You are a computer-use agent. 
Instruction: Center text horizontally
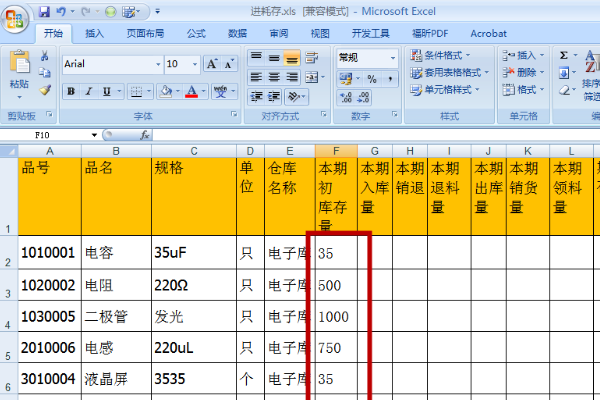click(x=274, y=77)
